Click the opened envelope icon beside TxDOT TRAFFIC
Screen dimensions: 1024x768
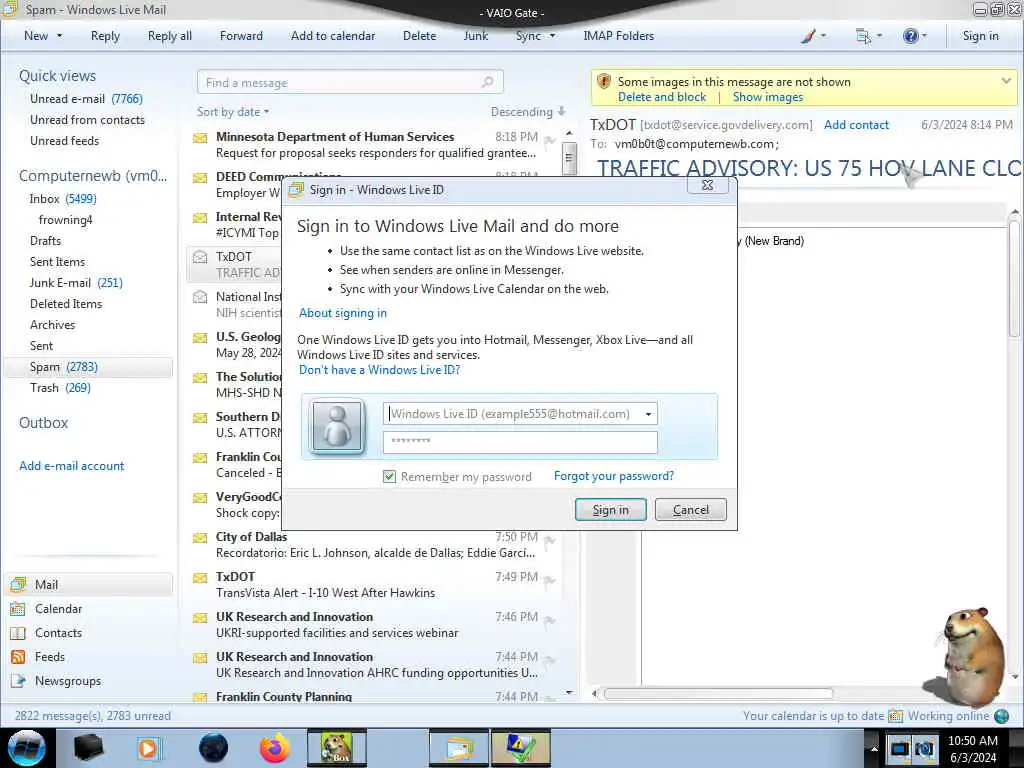200,257
